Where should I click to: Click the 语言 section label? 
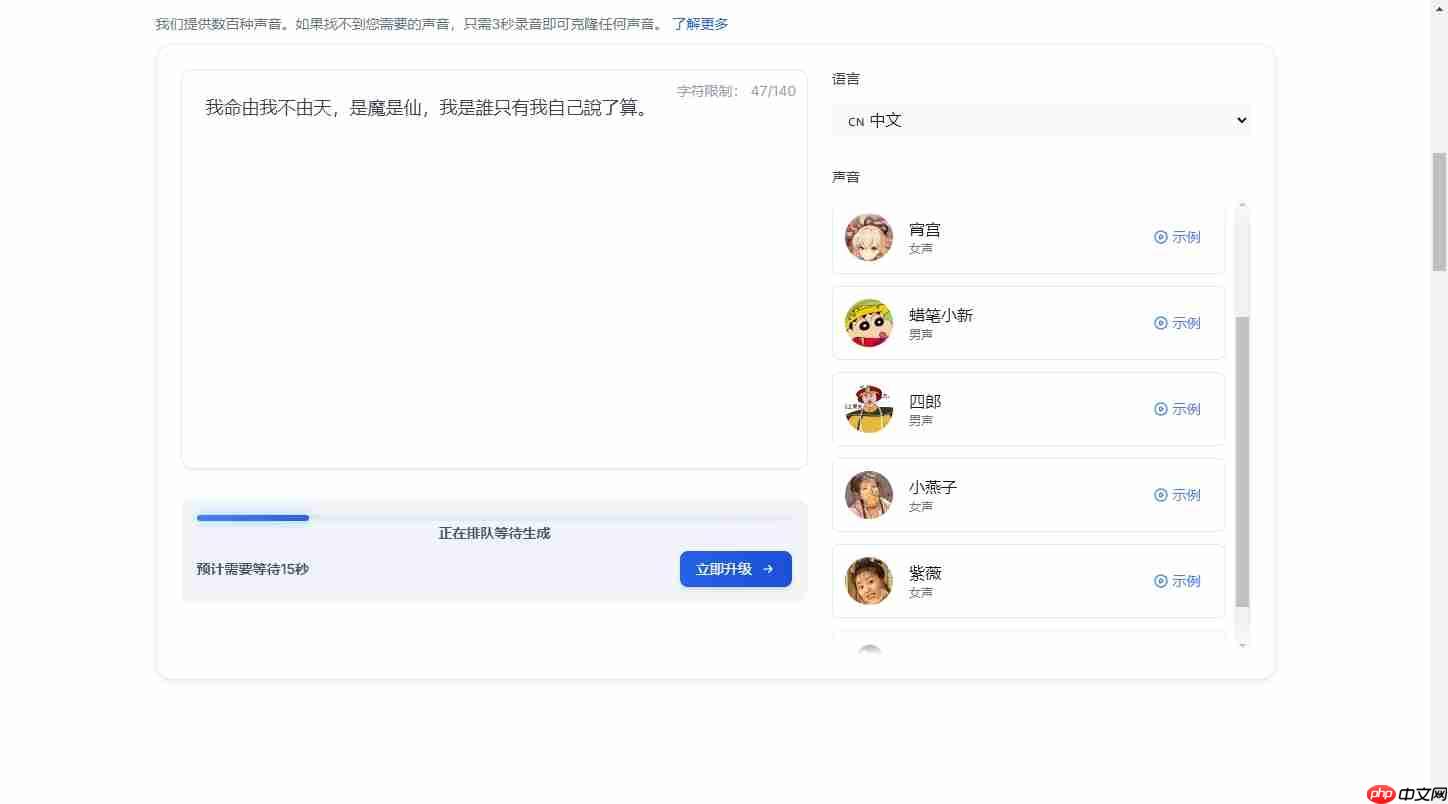pyautogui.click(x=845, y=78)
